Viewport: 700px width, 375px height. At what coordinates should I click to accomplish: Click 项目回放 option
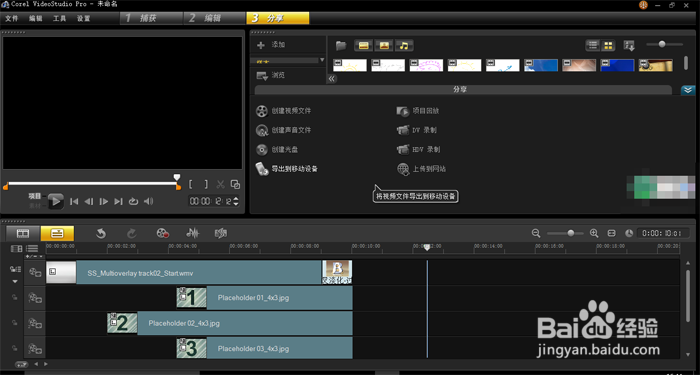tap(418, 111)
